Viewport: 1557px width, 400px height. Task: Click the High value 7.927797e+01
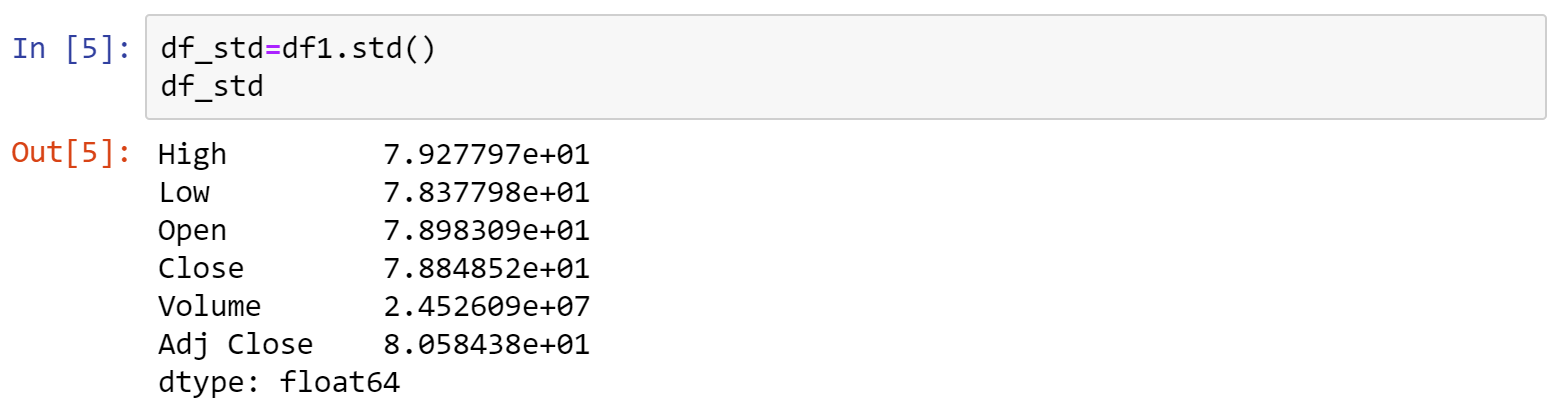[487, 154]
